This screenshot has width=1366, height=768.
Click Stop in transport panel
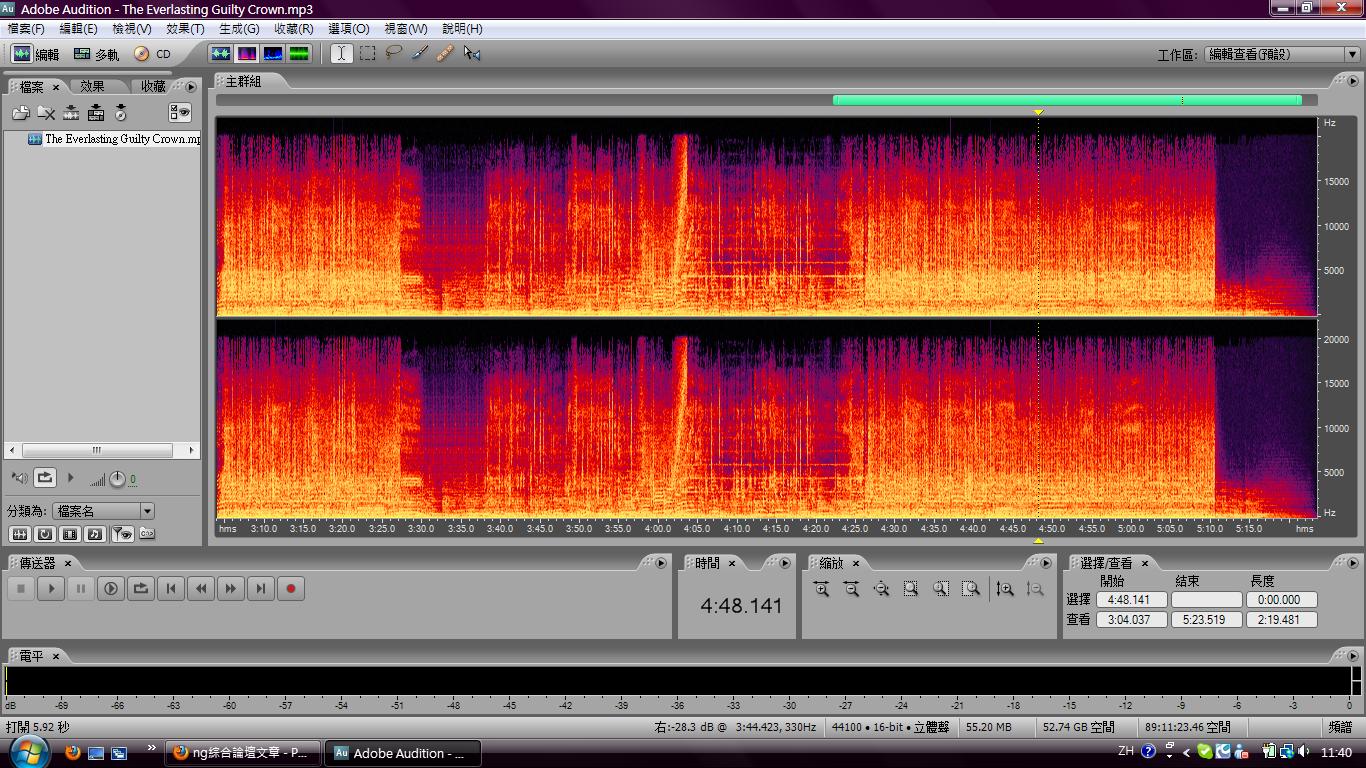click(21, 589)
